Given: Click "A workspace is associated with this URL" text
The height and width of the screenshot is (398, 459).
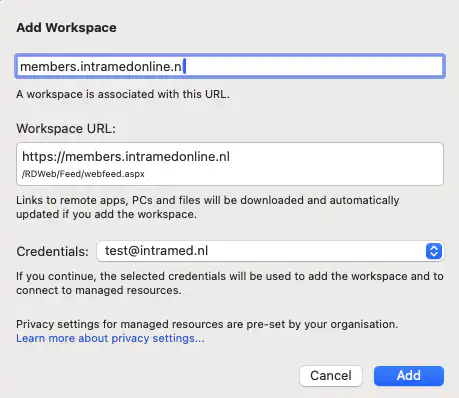Looking at the screenshot, I should point(123,94).
